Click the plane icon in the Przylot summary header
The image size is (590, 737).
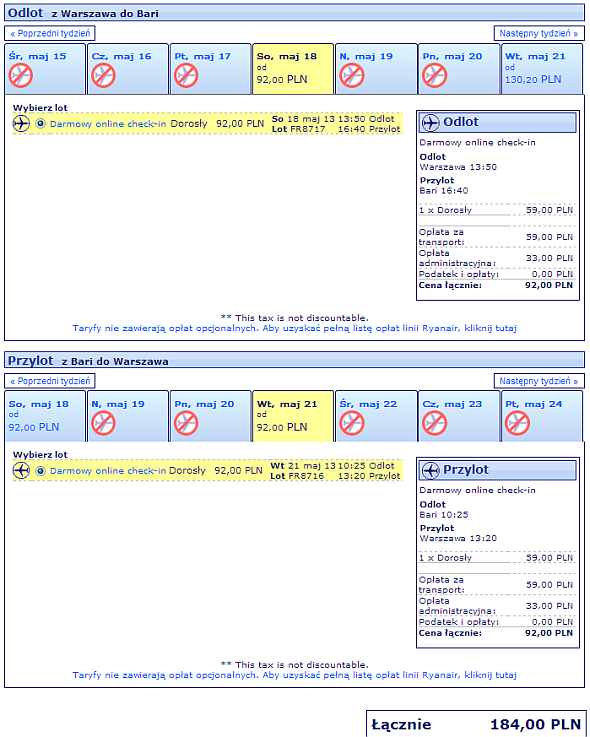pyautogui.click(x=431, y=470)
